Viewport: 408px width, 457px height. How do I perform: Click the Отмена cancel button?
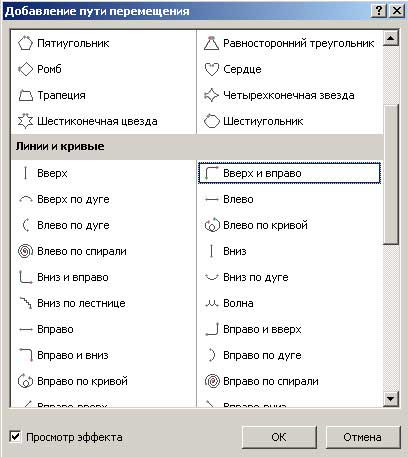click(x=363, y=437)
